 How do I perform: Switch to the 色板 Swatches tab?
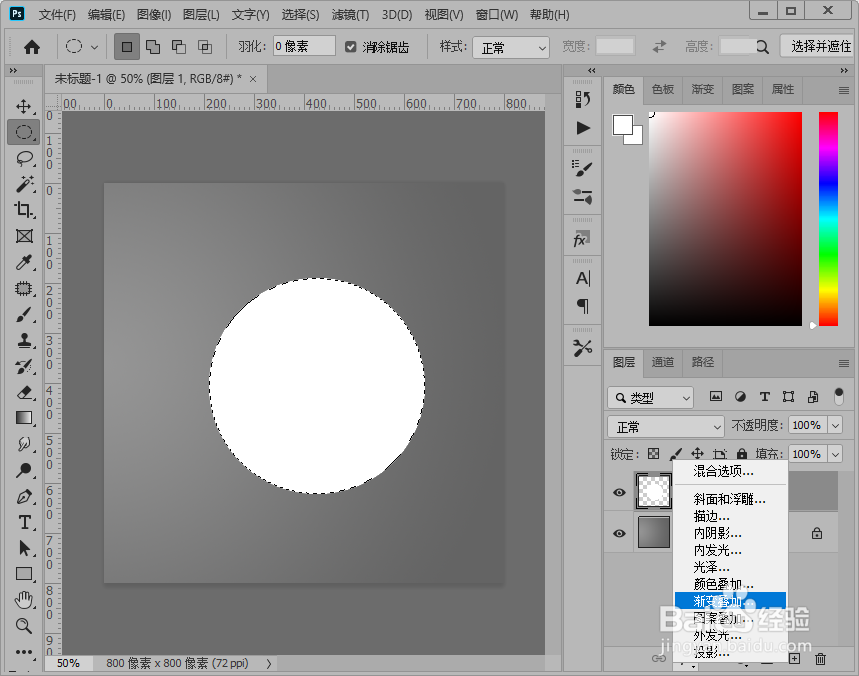(663, 89)
